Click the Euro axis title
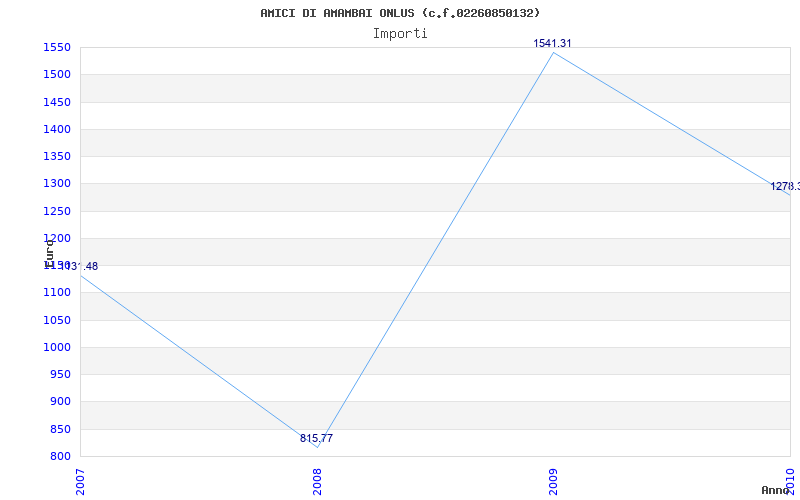This screenshot has height=500, width=800. [x=49, y=253]
